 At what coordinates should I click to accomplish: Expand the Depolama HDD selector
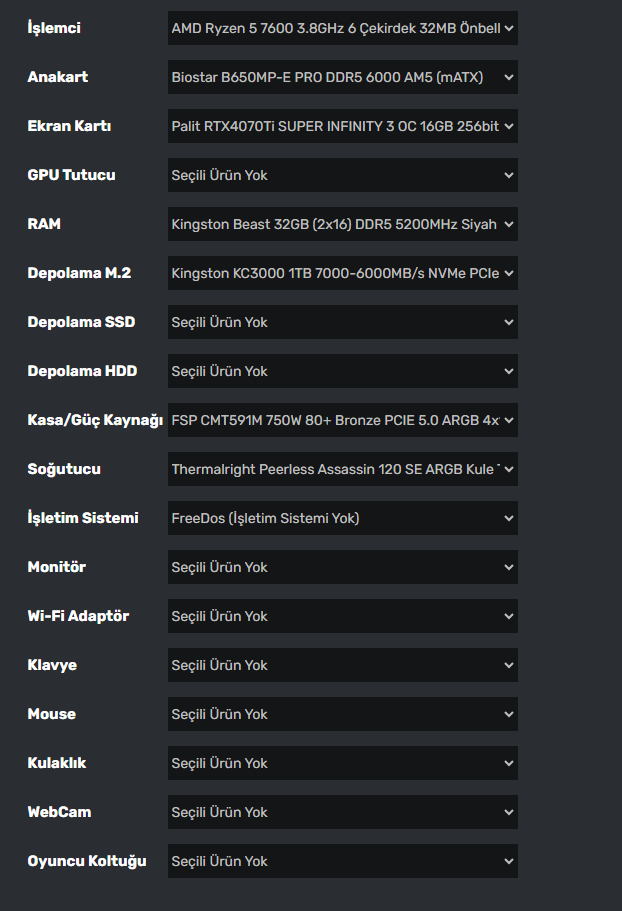(x=342, y=371)
